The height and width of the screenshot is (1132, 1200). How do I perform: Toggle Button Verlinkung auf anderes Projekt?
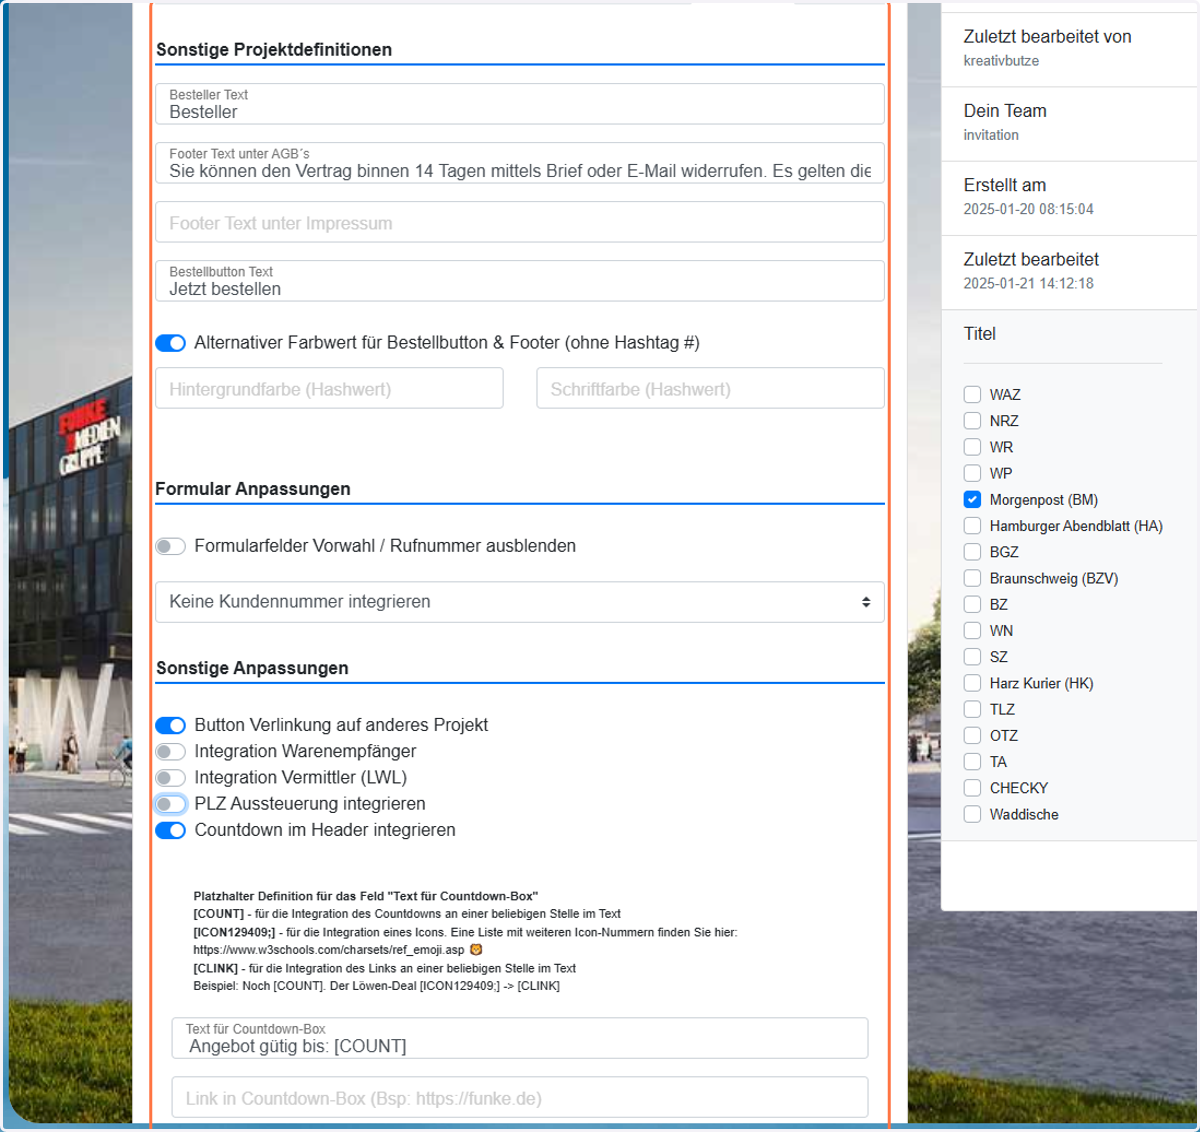click(x=171, y=725)
